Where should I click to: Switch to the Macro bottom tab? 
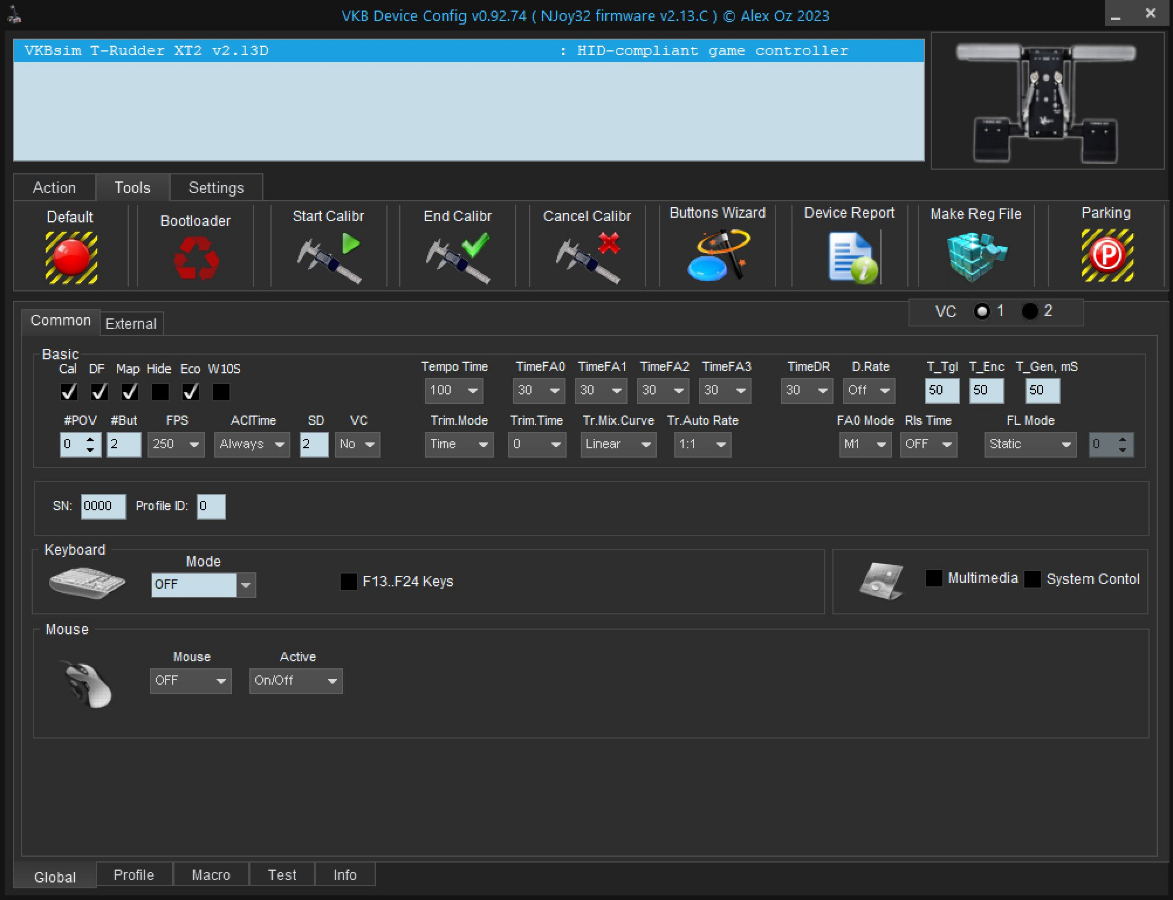tap(211, 875)
